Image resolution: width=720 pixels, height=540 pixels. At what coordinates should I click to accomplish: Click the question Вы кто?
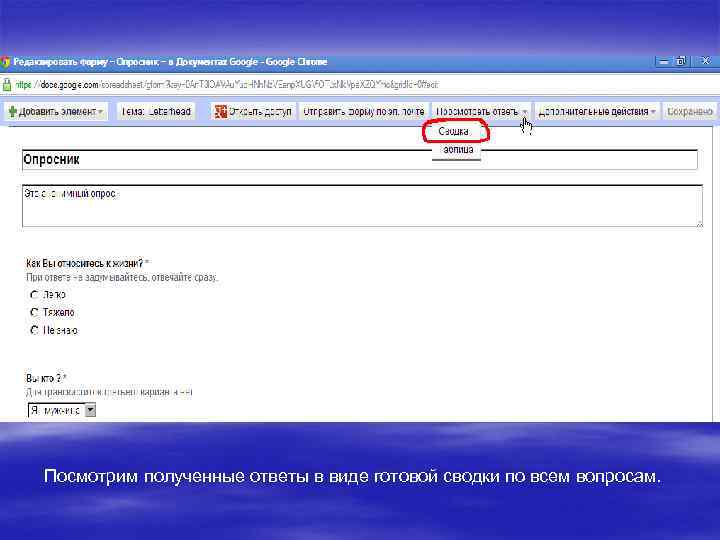(x=43, y=378)
